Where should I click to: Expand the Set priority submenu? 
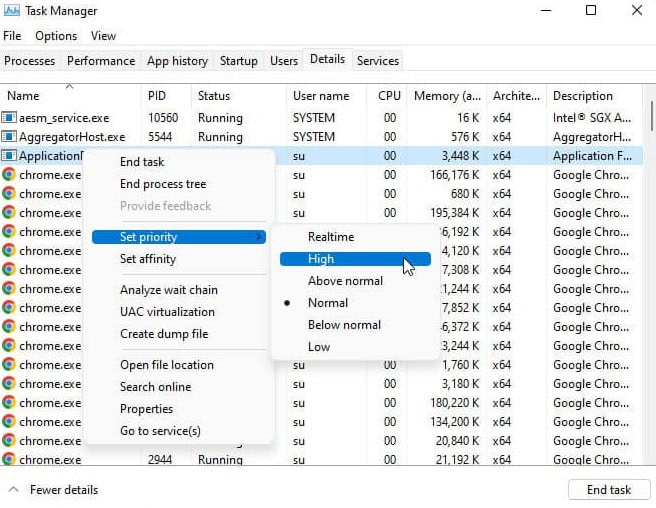(179, 237)
